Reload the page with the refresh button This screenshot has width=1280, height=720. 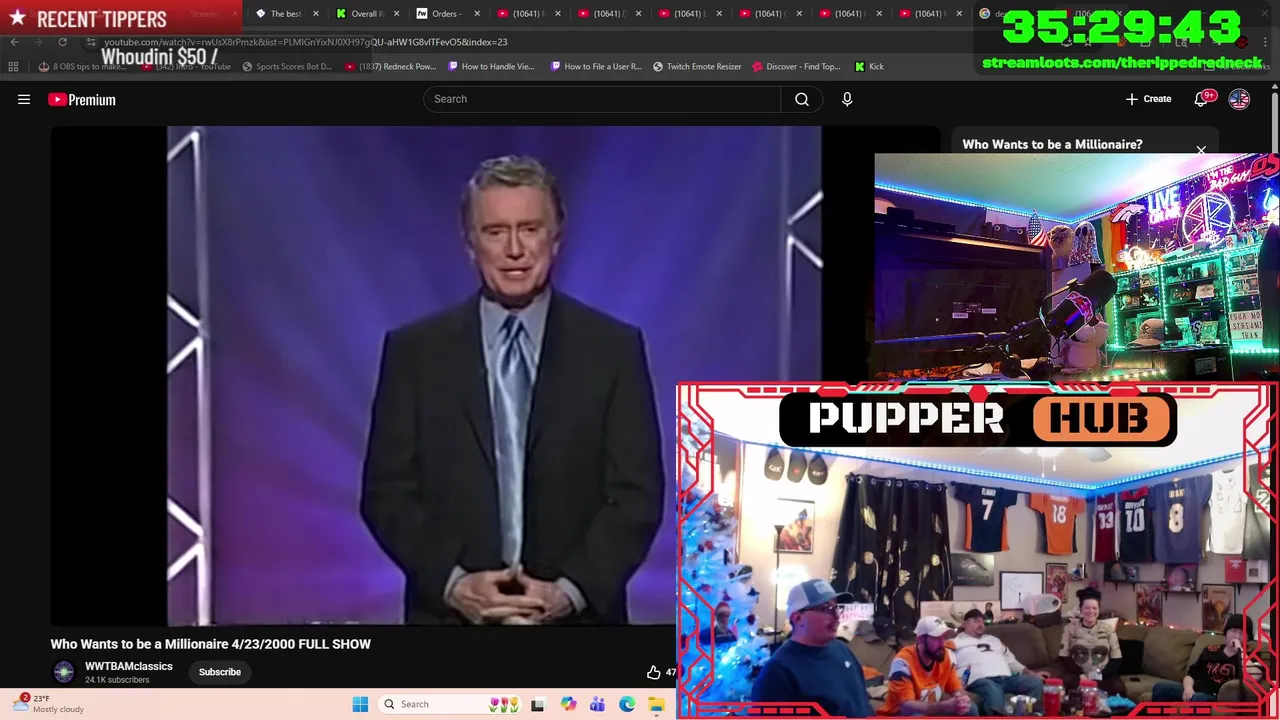[62, 42]
